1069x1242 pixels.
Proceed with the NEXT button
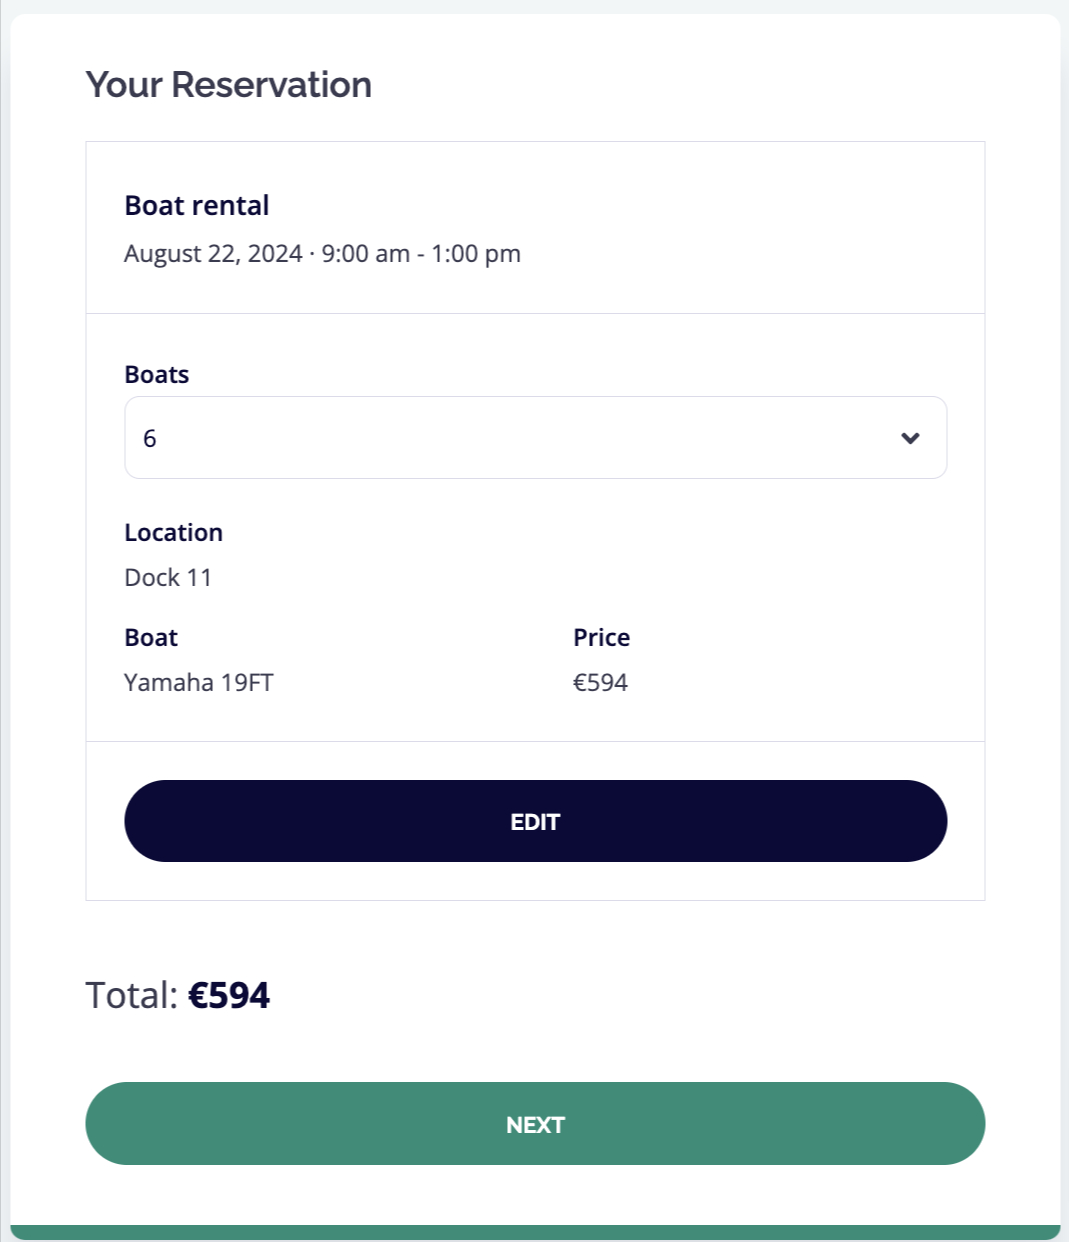pos(535,1124)
